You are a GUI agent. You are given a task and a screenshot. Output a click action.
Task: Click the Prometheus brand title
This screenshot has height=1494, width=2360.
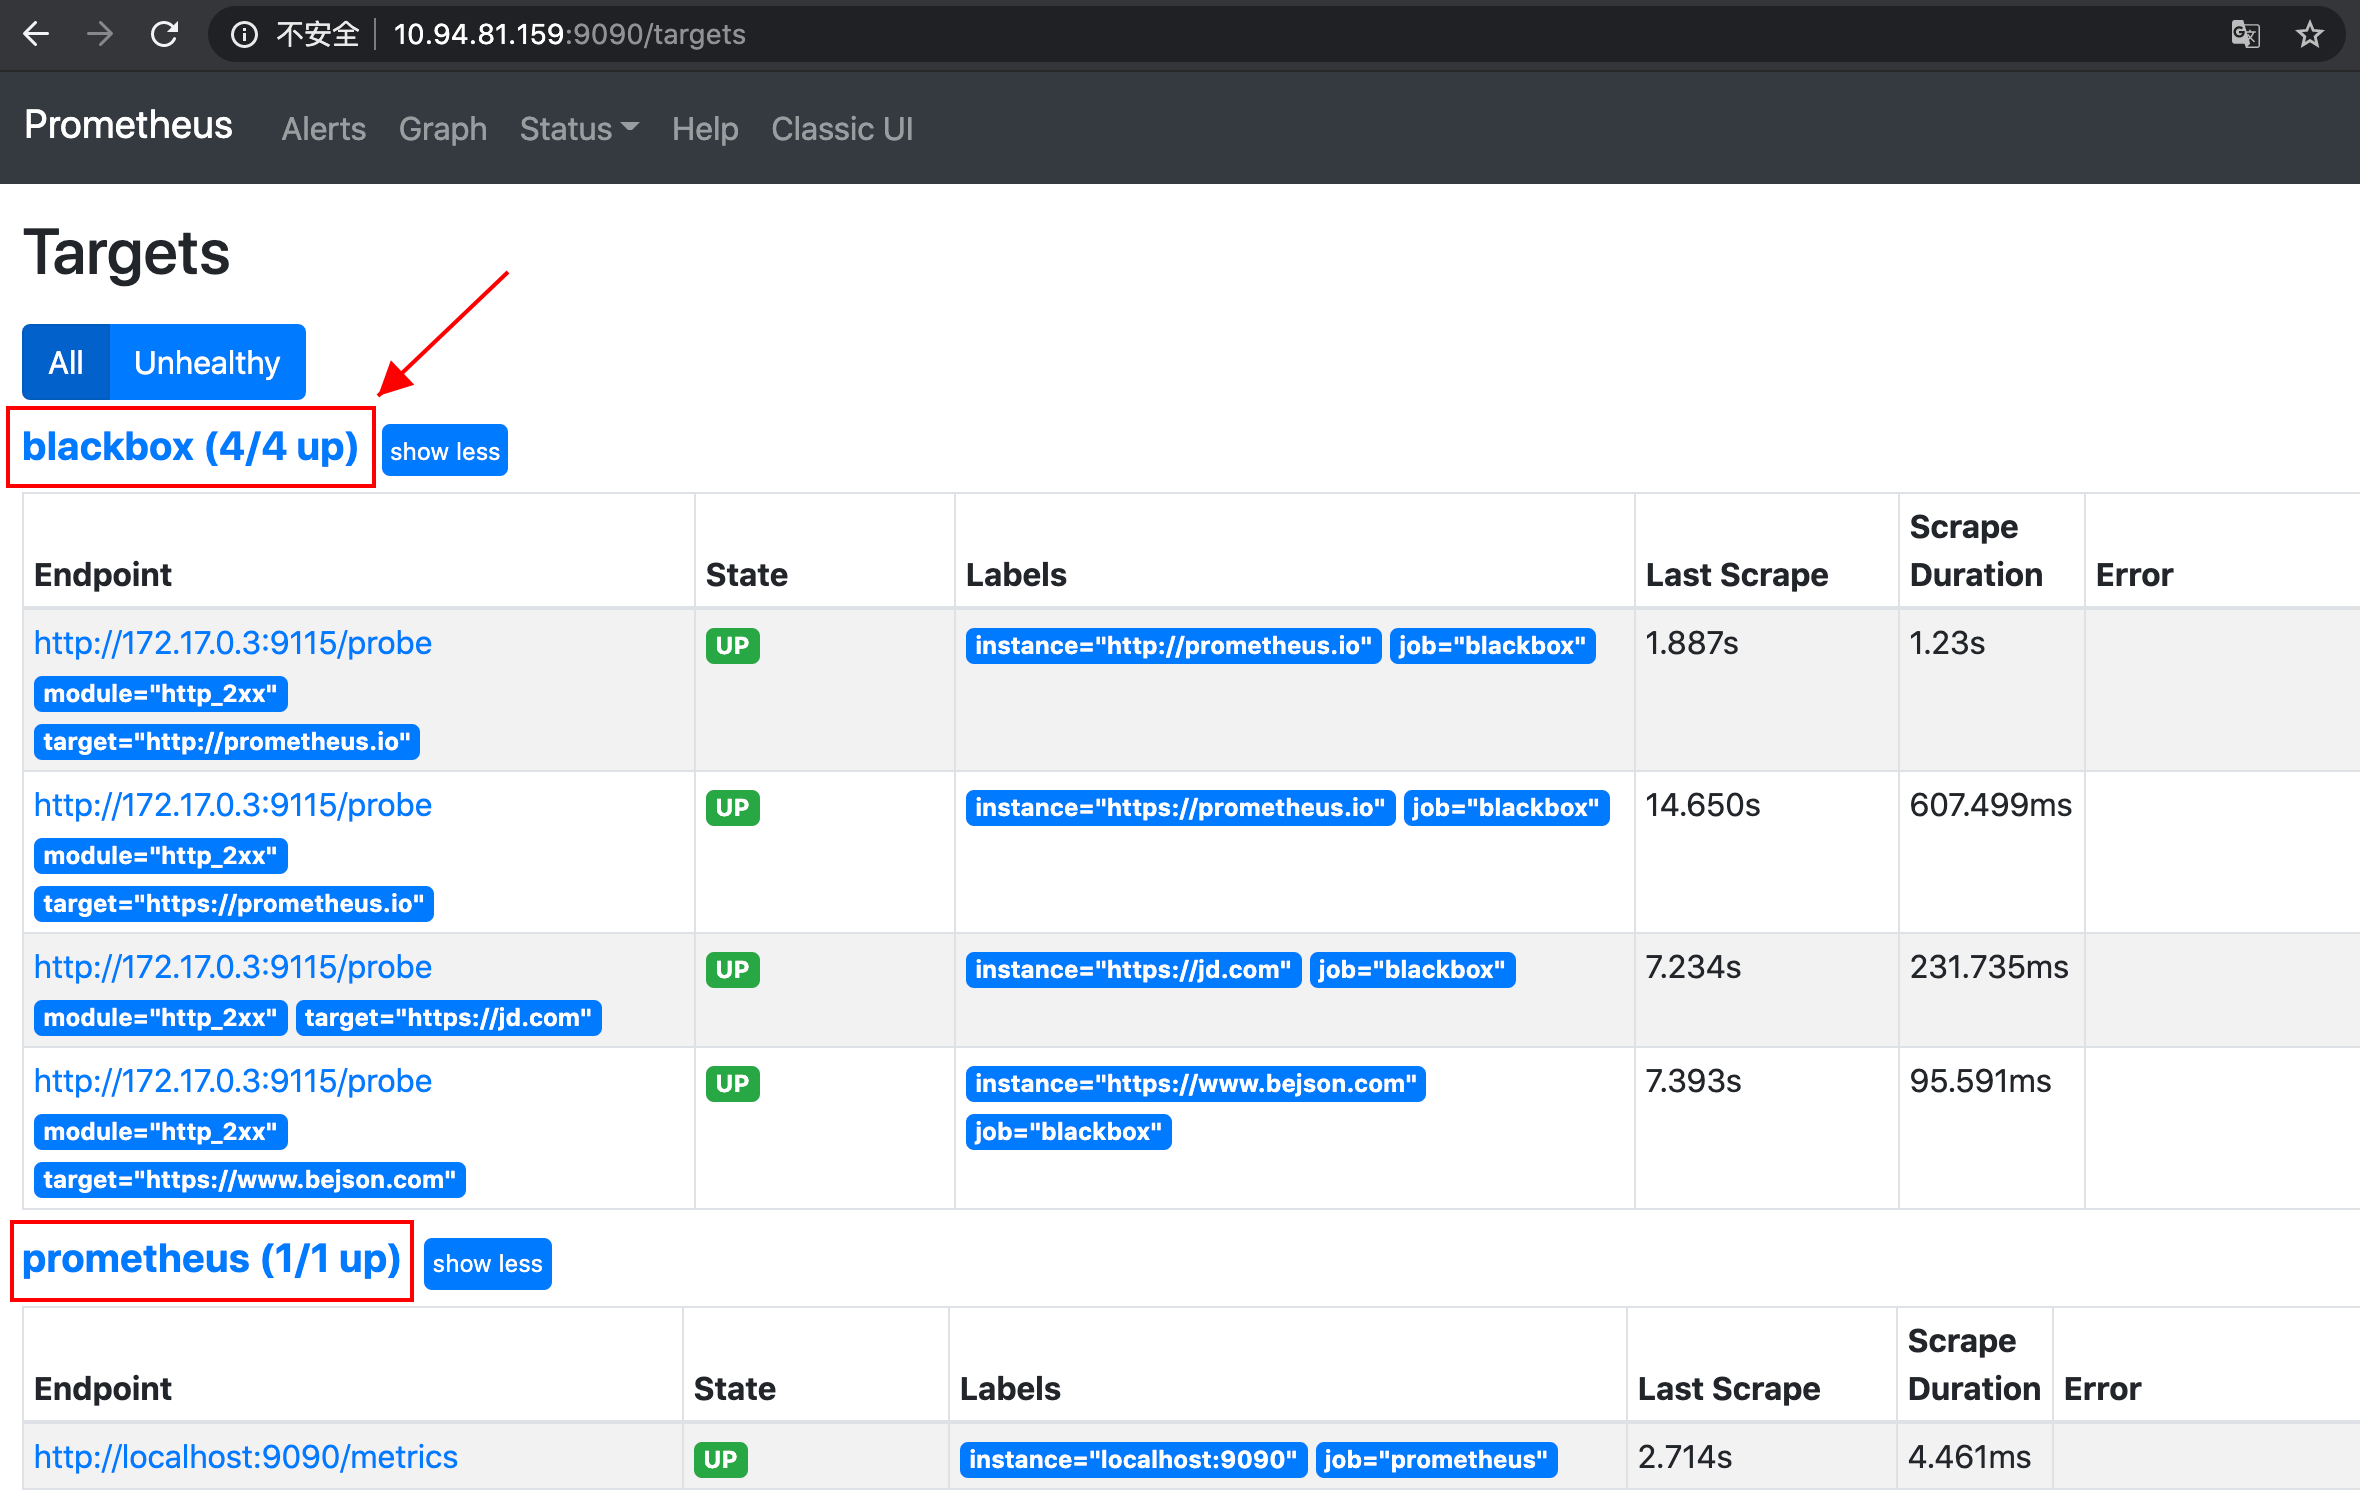coord(128,125)
